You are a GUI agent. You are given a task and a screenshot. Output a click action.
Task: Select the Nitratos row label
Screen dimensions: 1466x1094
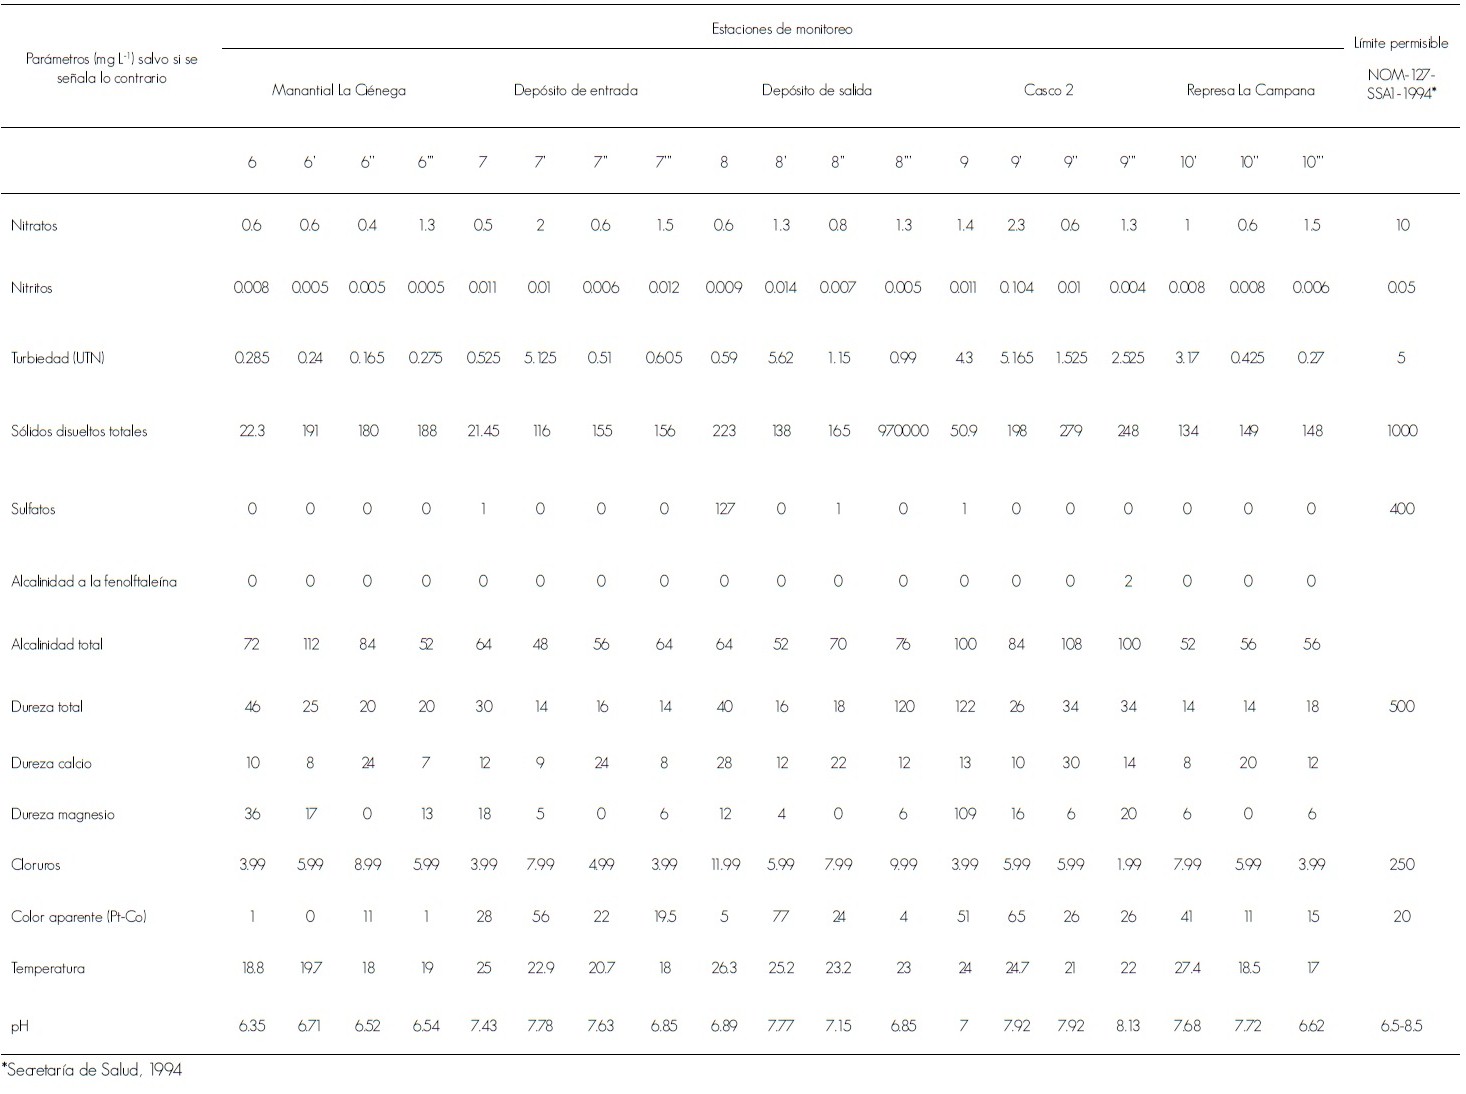tap(34, 226)
